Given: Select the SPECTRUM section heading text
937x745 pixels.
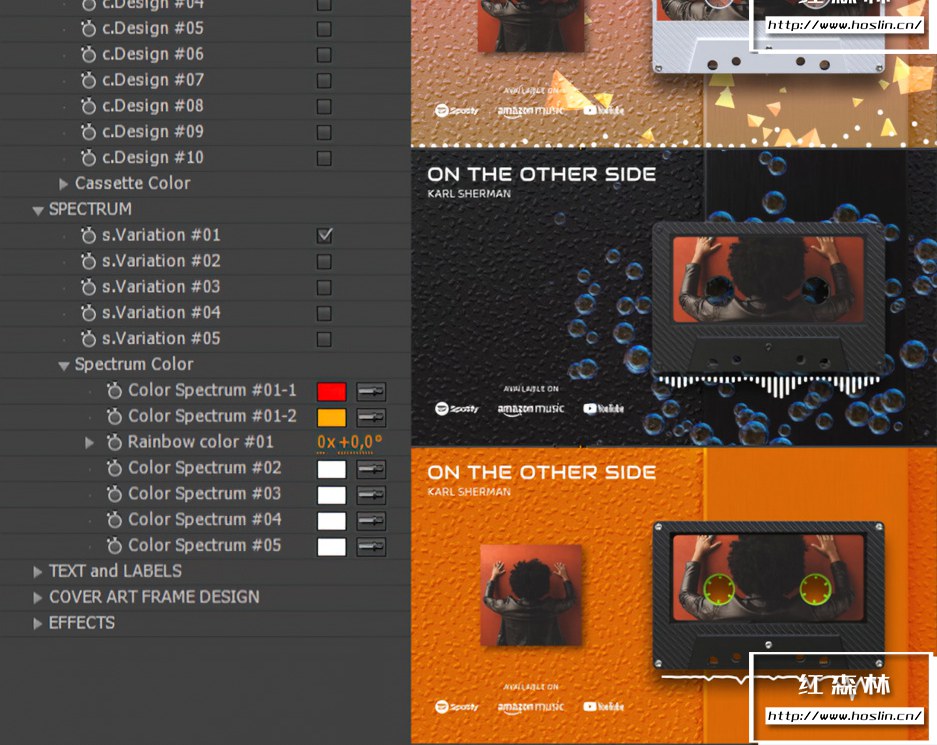Looking at the screenshot, I should pyautogui.click(x=90, y=209).
